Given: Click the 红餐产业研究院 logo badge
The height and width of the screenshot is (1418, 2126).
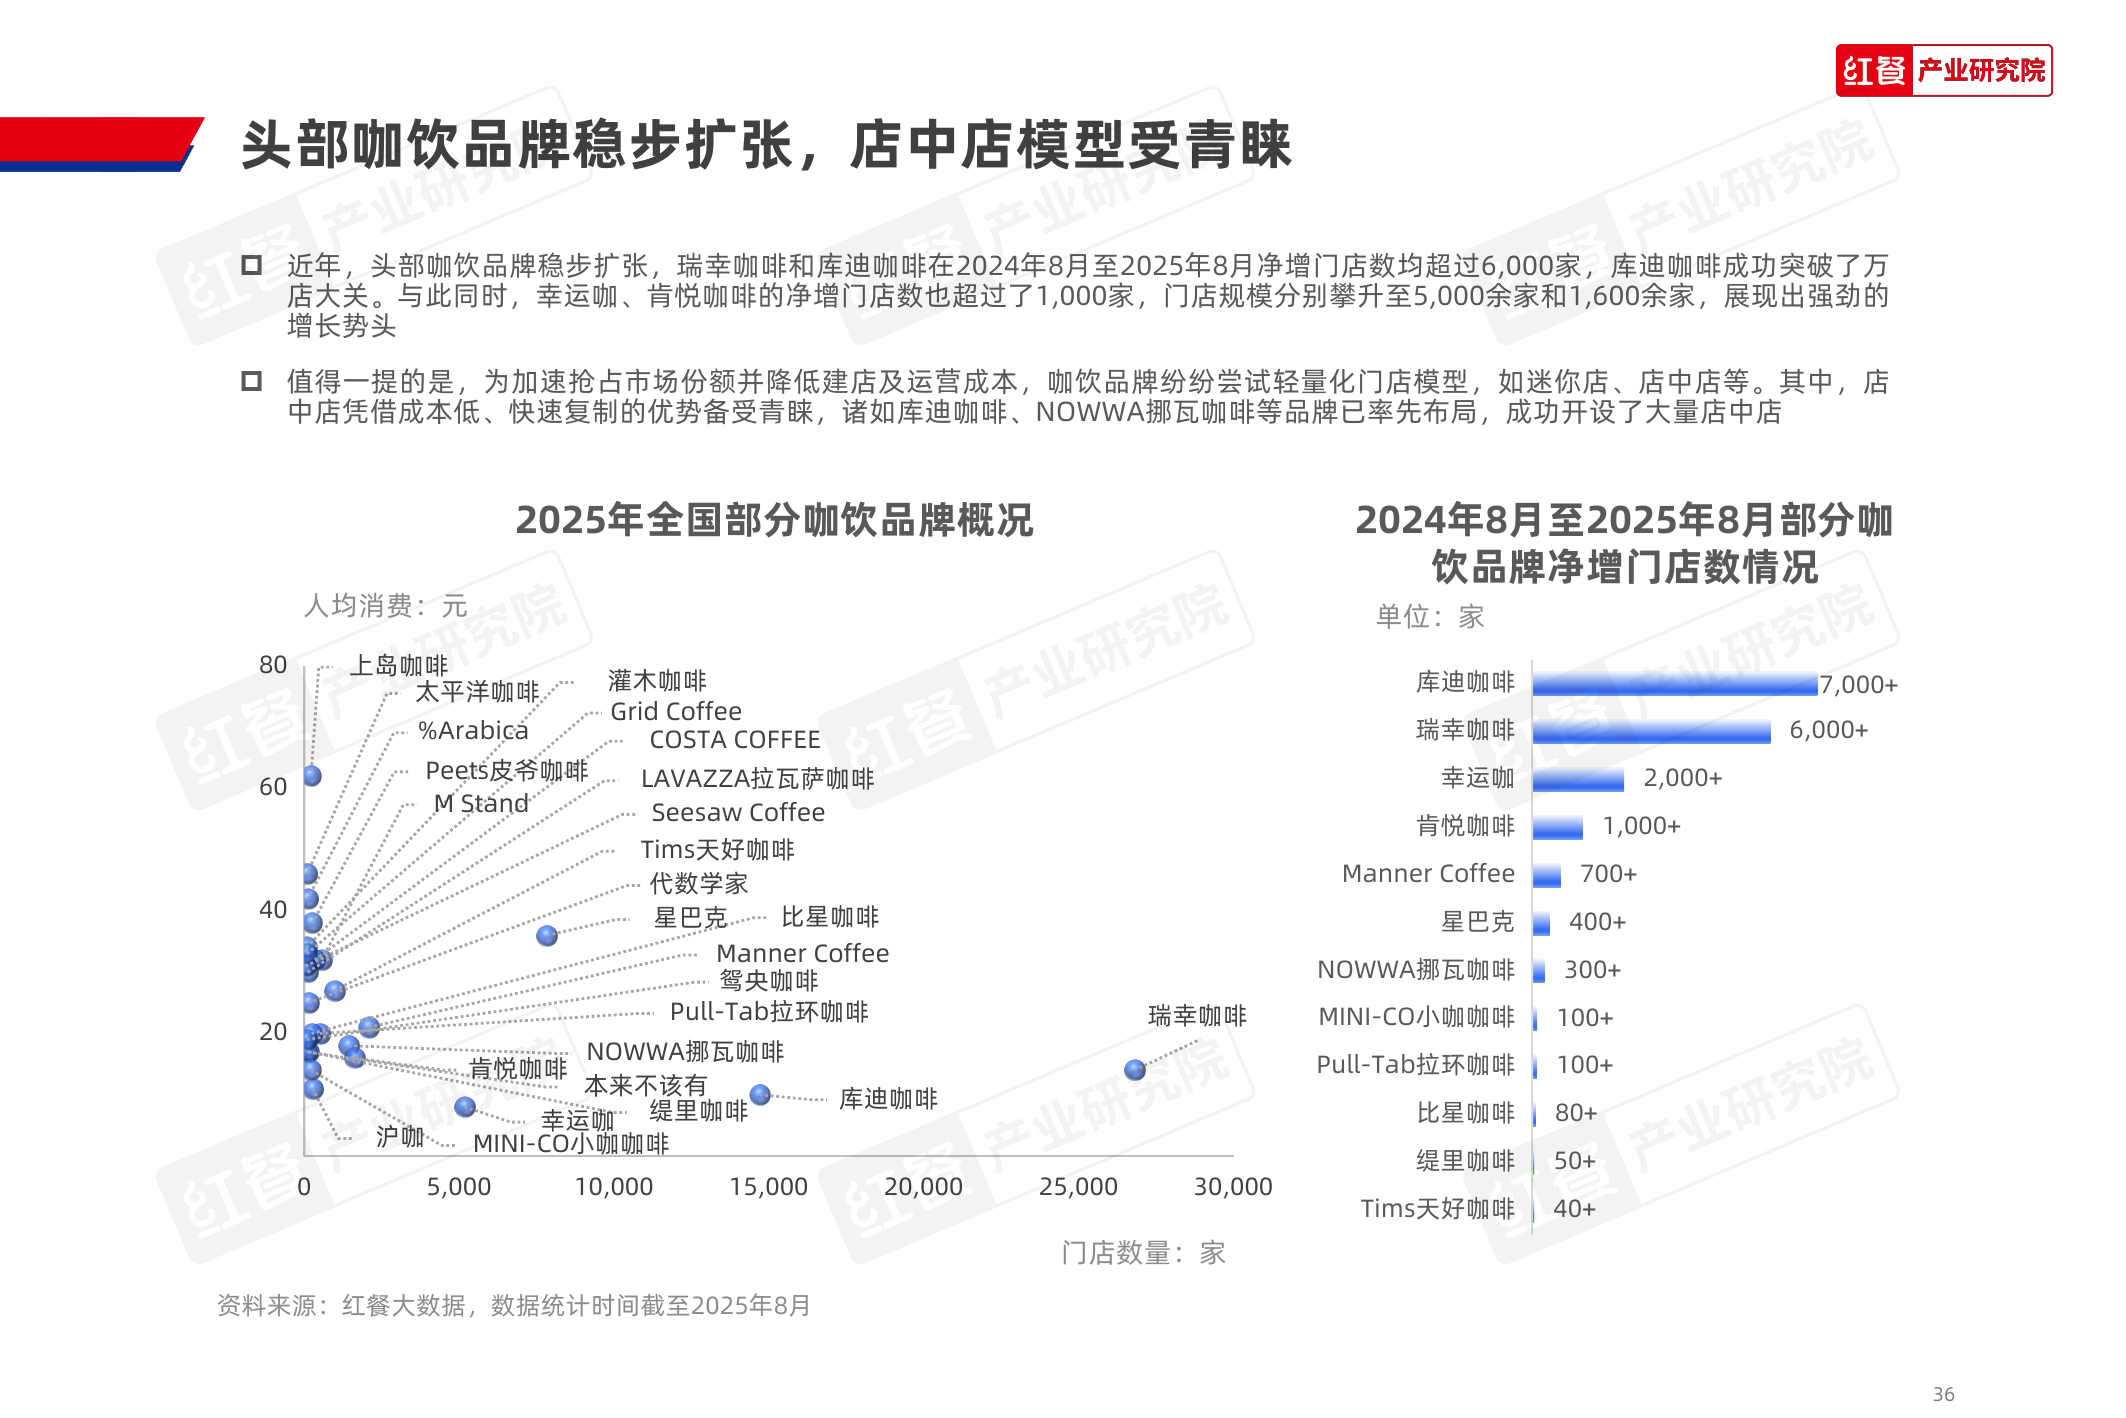Looking at the screenshot, I should click(x=1943, y=70).
